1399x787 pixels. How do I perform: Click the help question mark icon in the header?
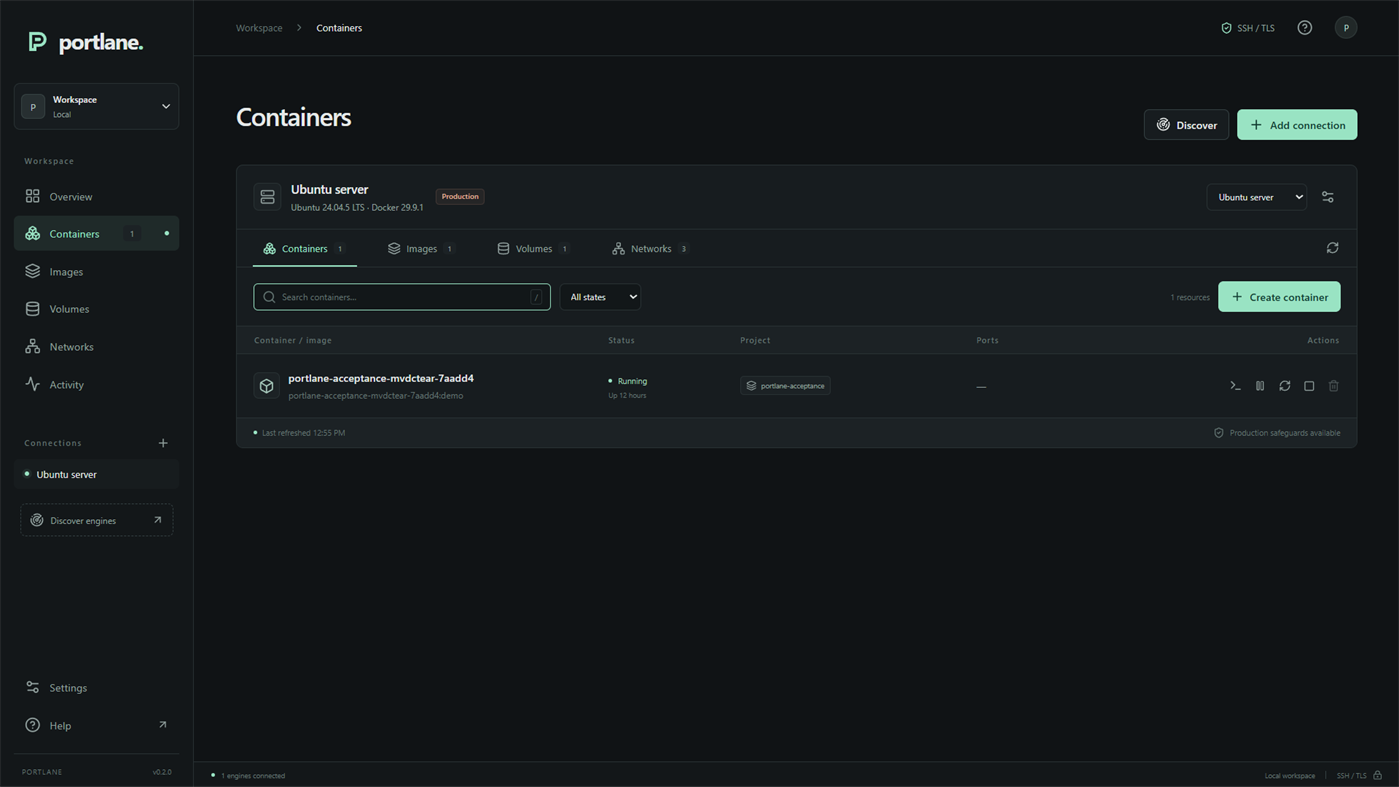1305,28
